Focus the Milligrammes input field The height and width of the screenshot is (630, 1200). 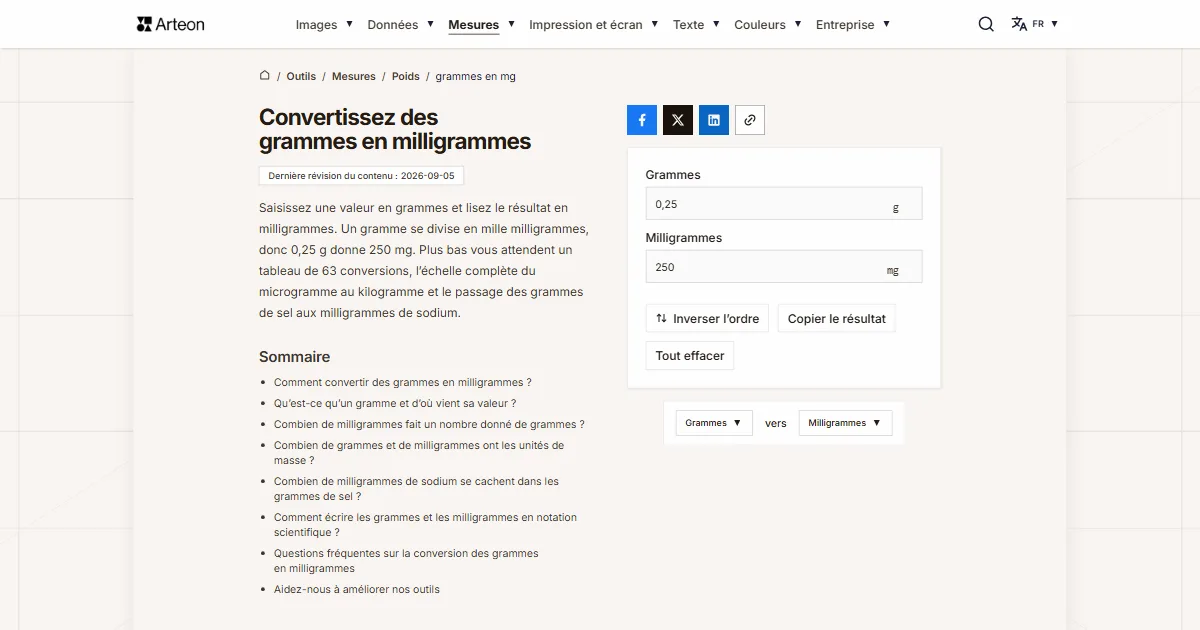[784, 267]
